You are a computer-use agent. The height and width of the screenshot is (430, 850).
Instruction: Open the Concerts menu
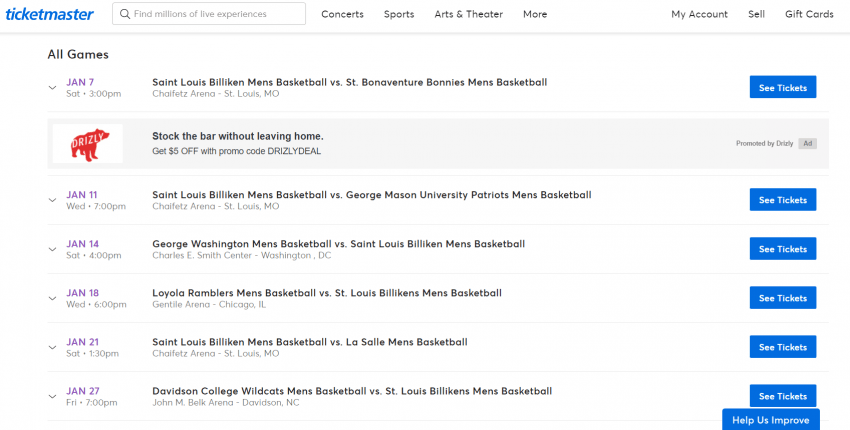point(342,15)
